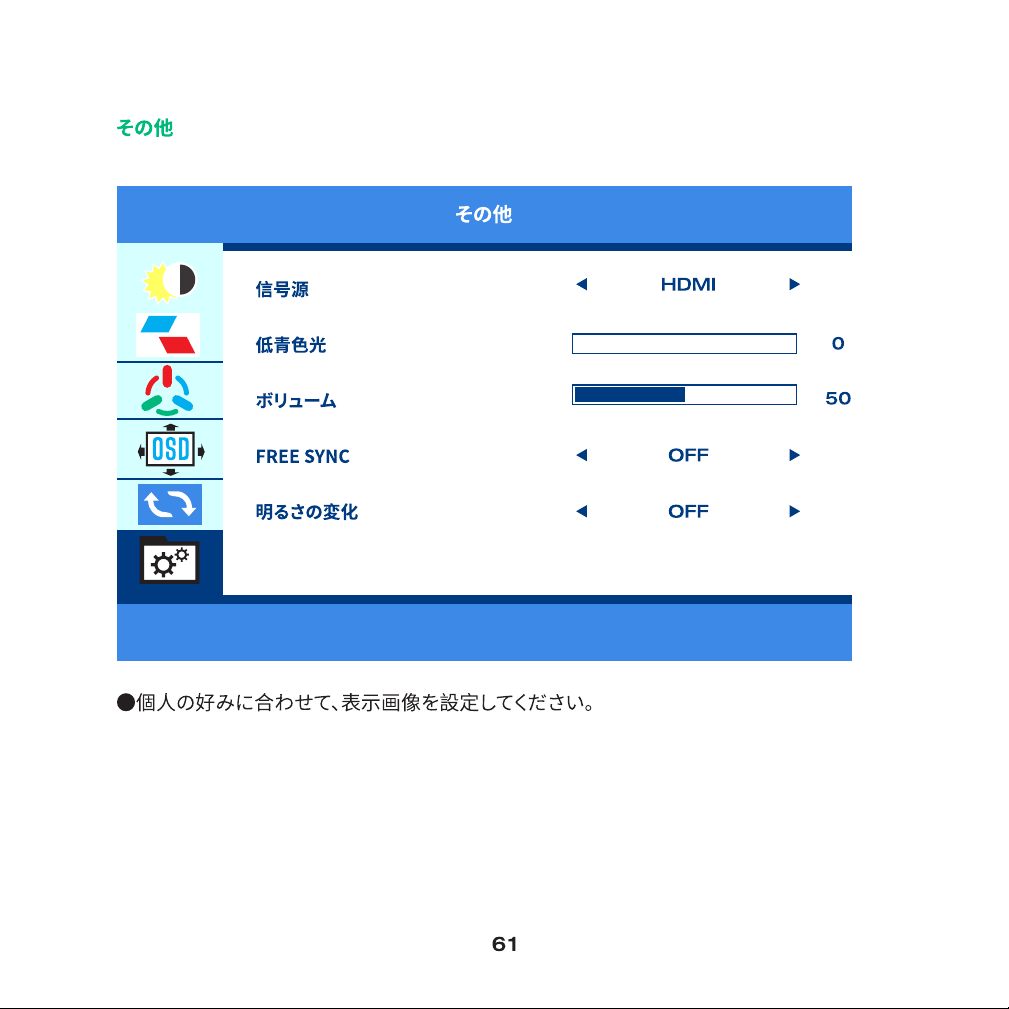Click right arrow beside HDMI signal source
Image resolution: width=1009 pixels, height=1009 pixels.
pyautogui.click(x=794, y=284)
